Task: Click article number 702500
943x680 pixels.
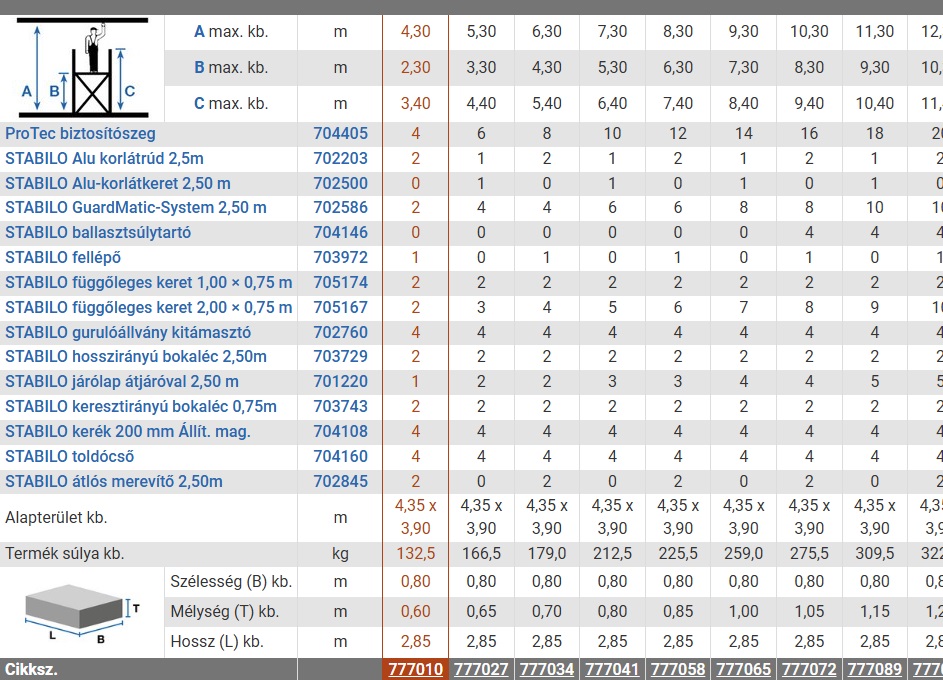Action: pyautogui.click(x=340, y=183)
